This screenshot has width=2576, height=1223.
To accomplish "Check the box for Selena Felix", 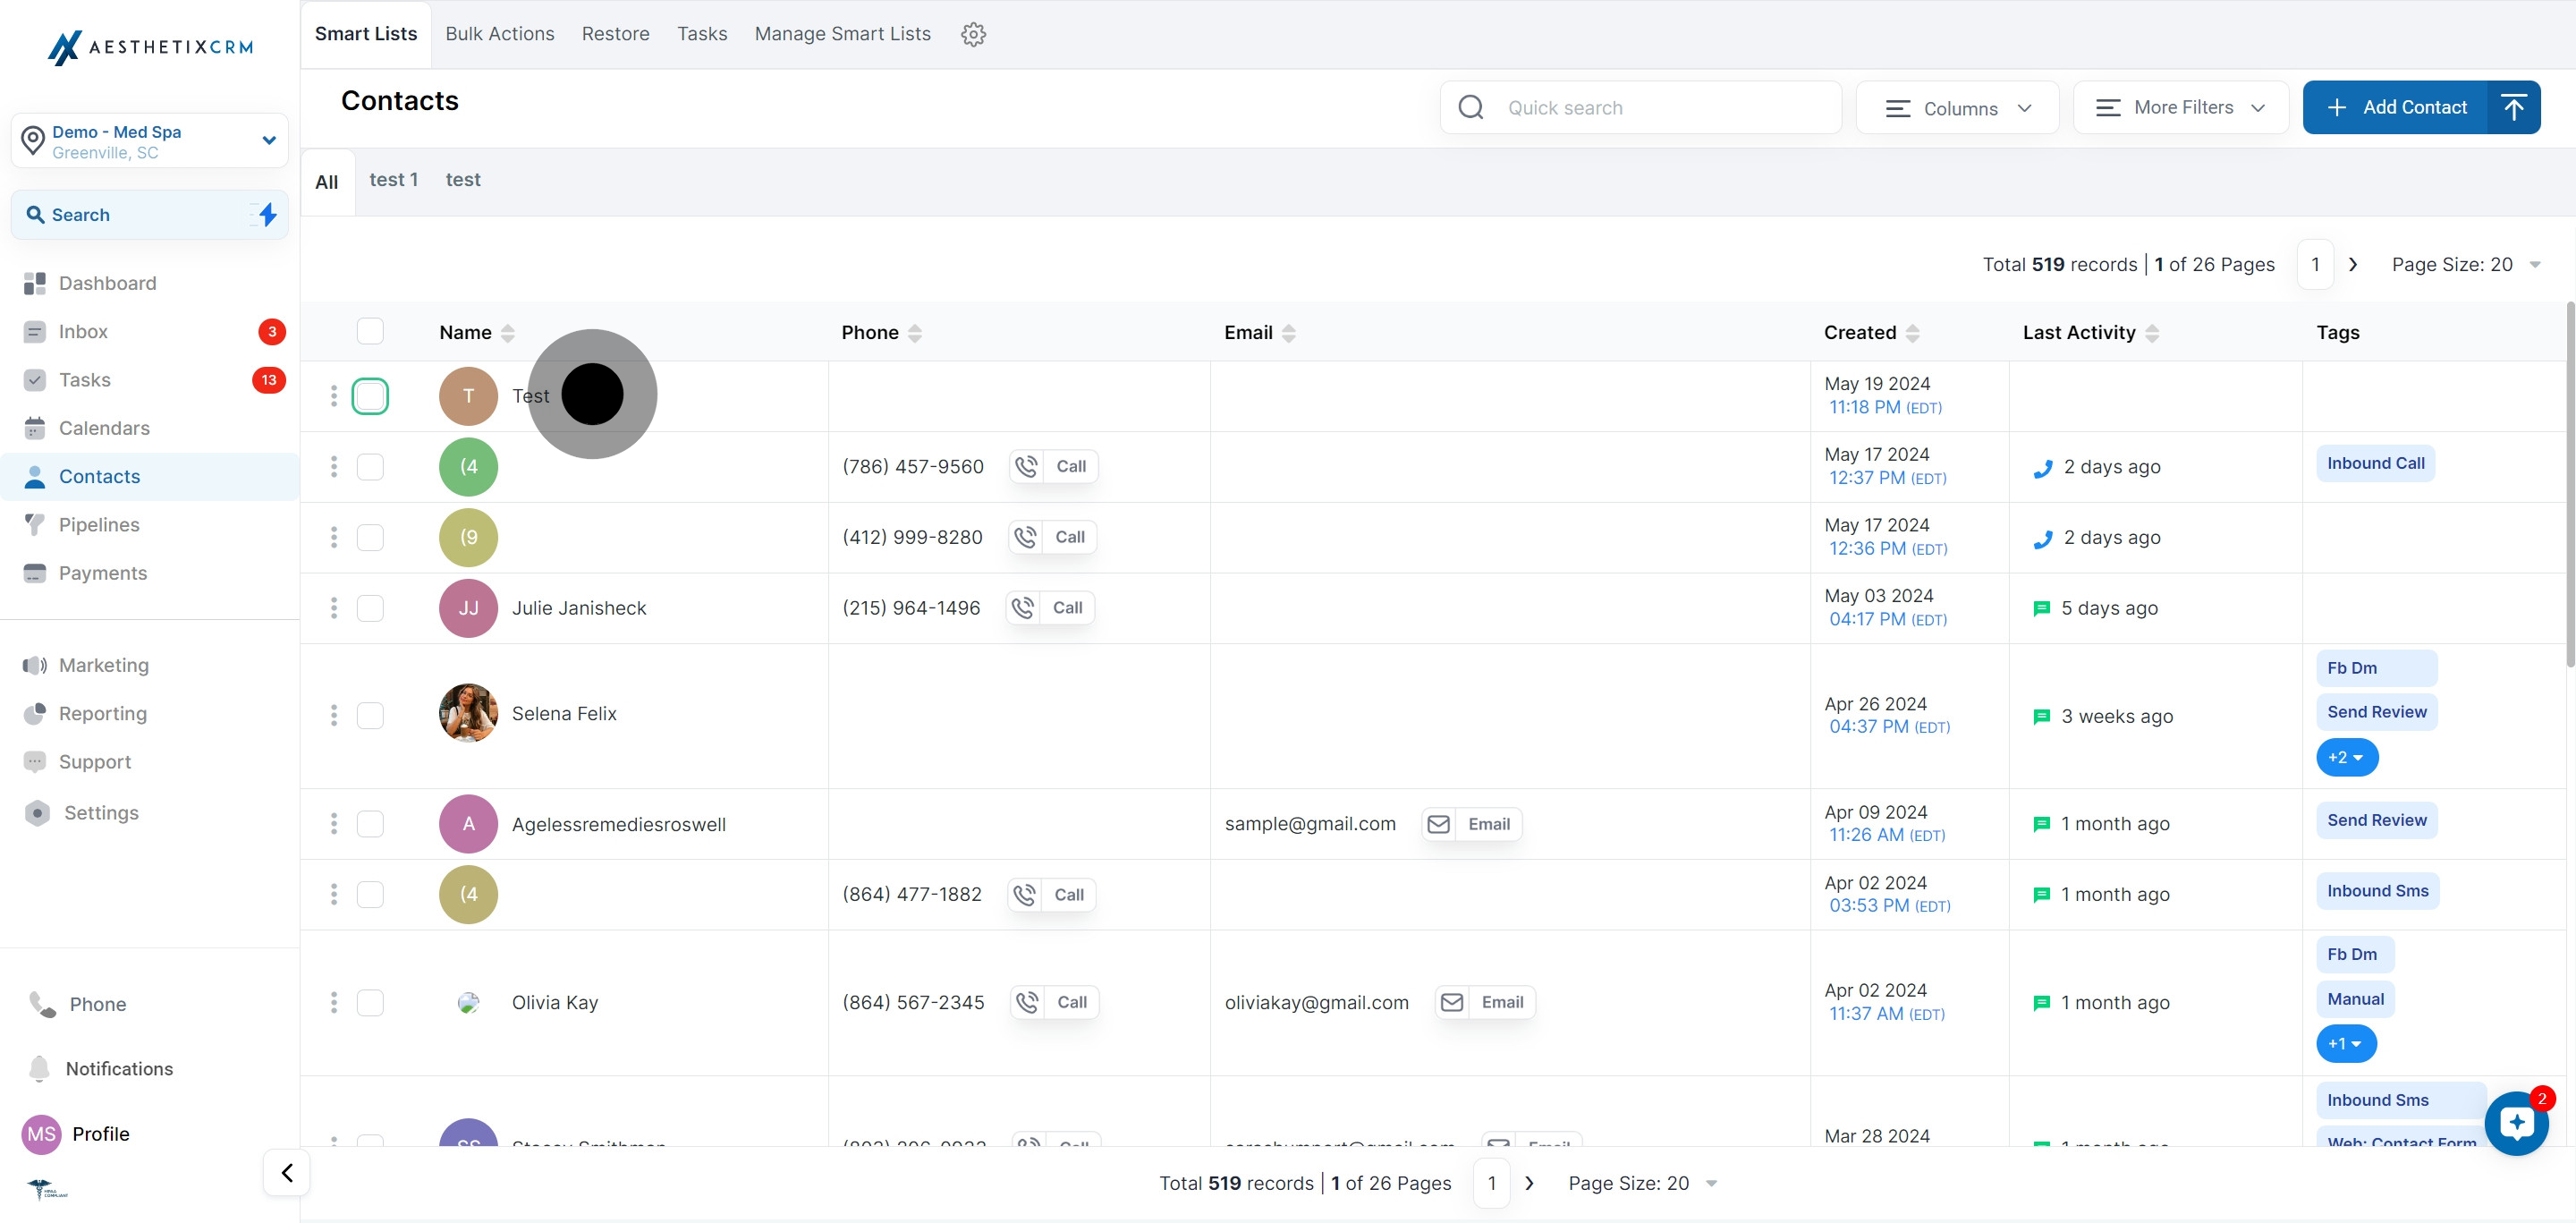I will tap(370, 715).
